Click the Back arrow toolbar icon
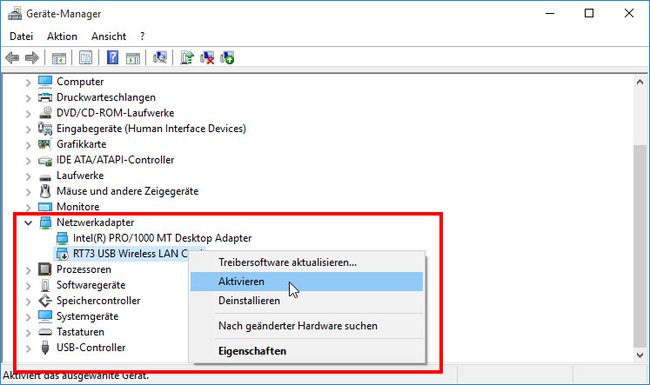Viewport: 650px width, 385px height. click(x=12, y=58)
